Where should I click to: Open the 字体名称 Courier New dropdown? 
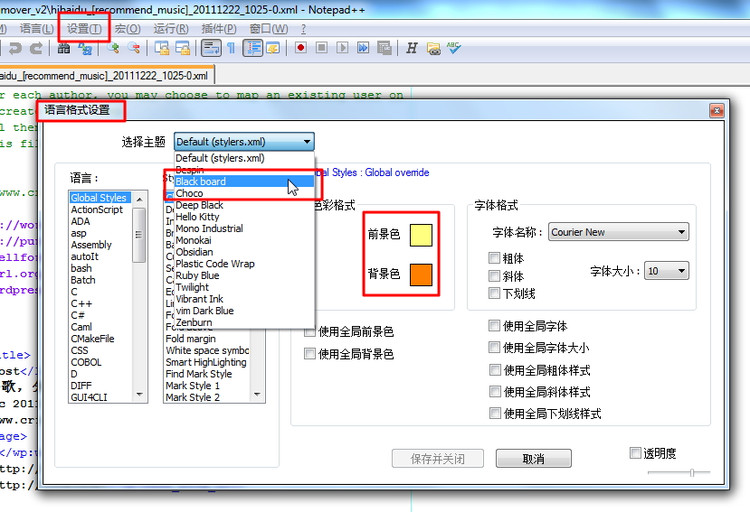pos(618,232)
